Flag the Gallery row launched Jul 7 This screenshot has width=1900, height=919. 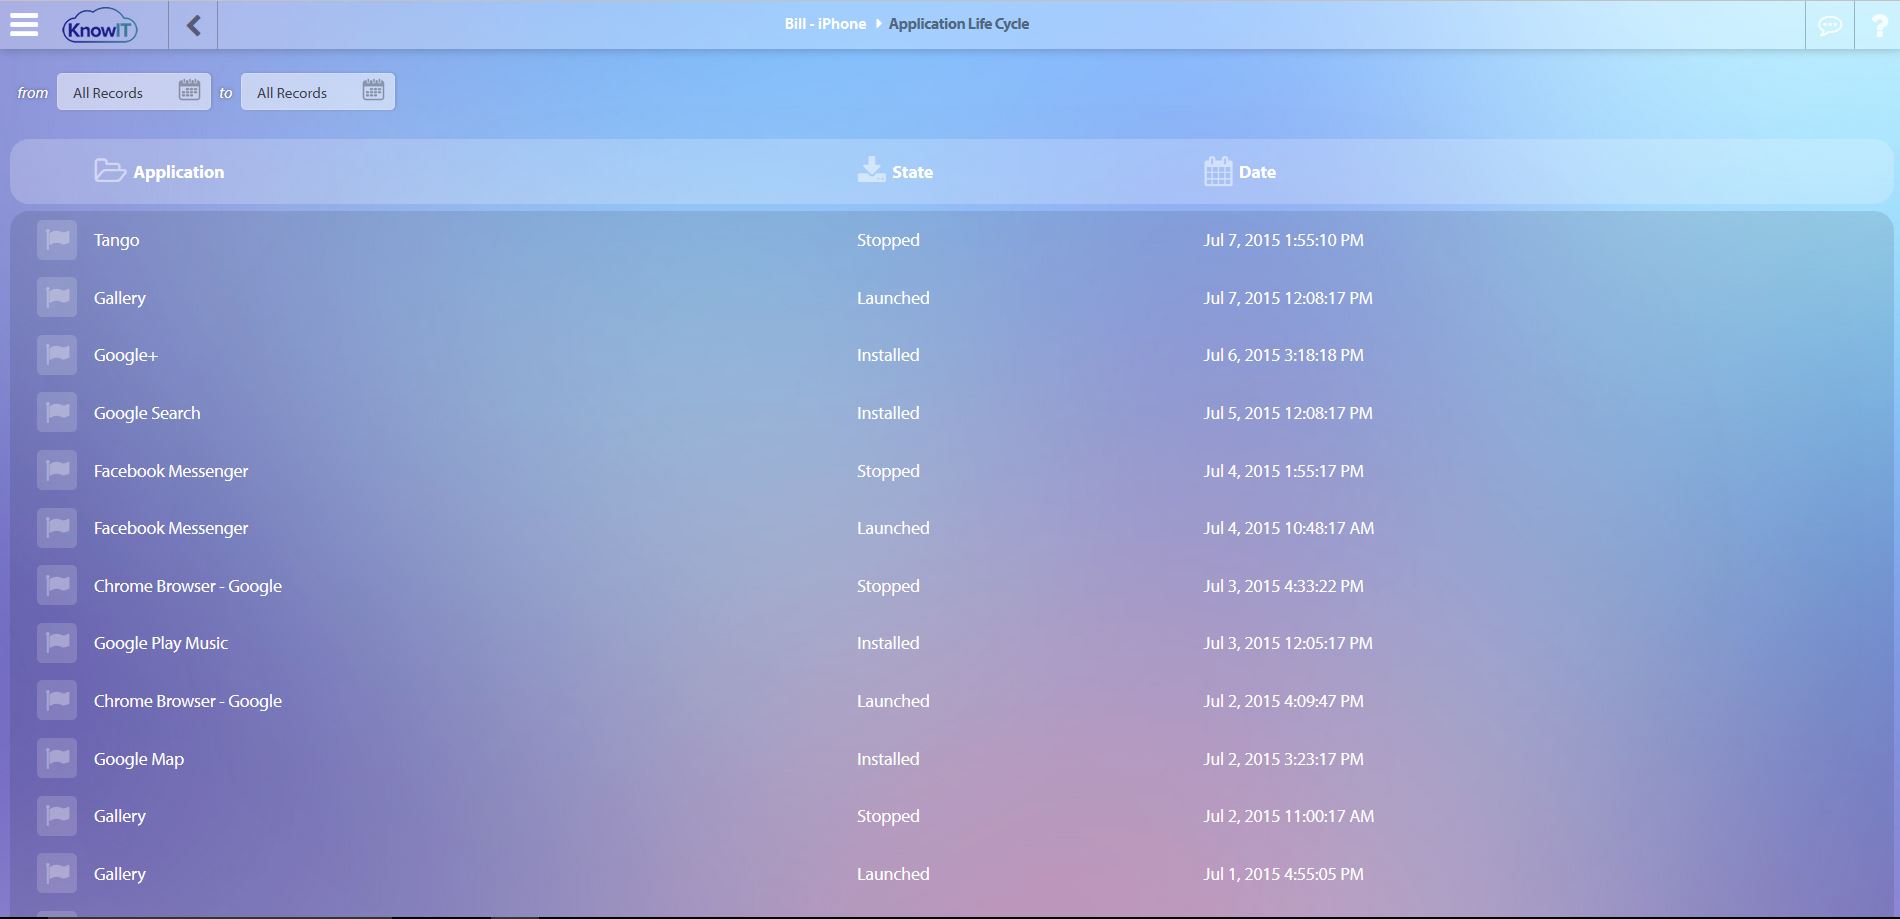57,298
